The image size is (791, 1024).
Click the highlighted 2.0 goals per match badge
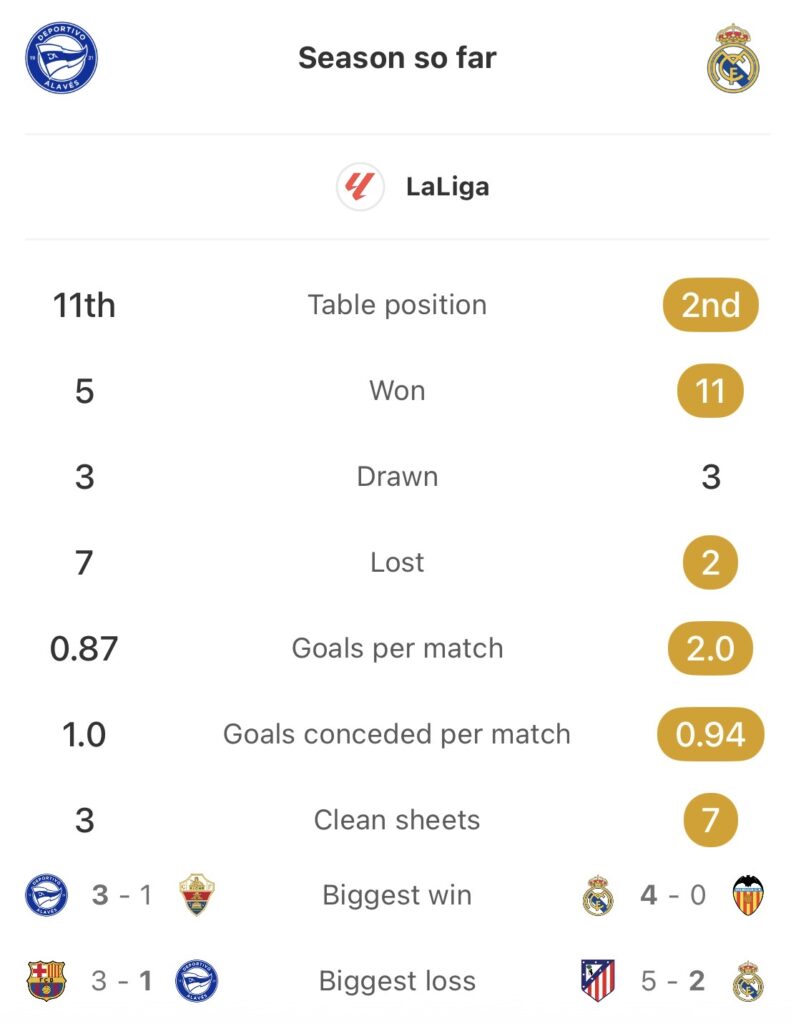click(x=710, y=648)
